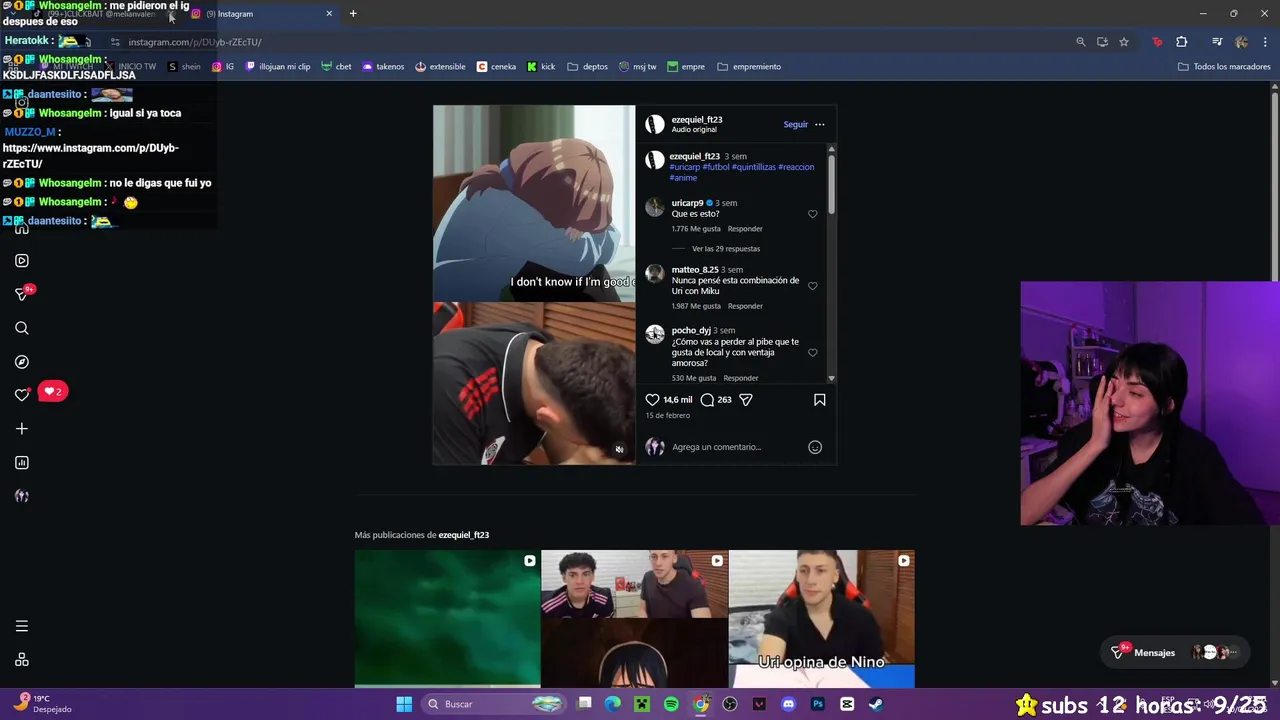Create a new post with plus icon
Viewport: 1280px width, 720px height.
click(22, 429)
